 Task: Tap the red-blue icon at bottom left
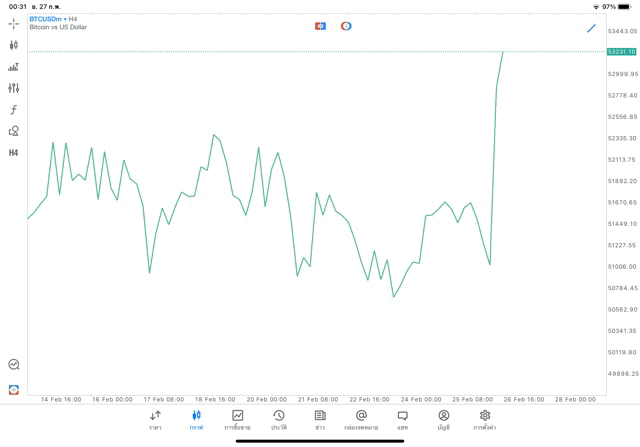click(x=13, y=389)
